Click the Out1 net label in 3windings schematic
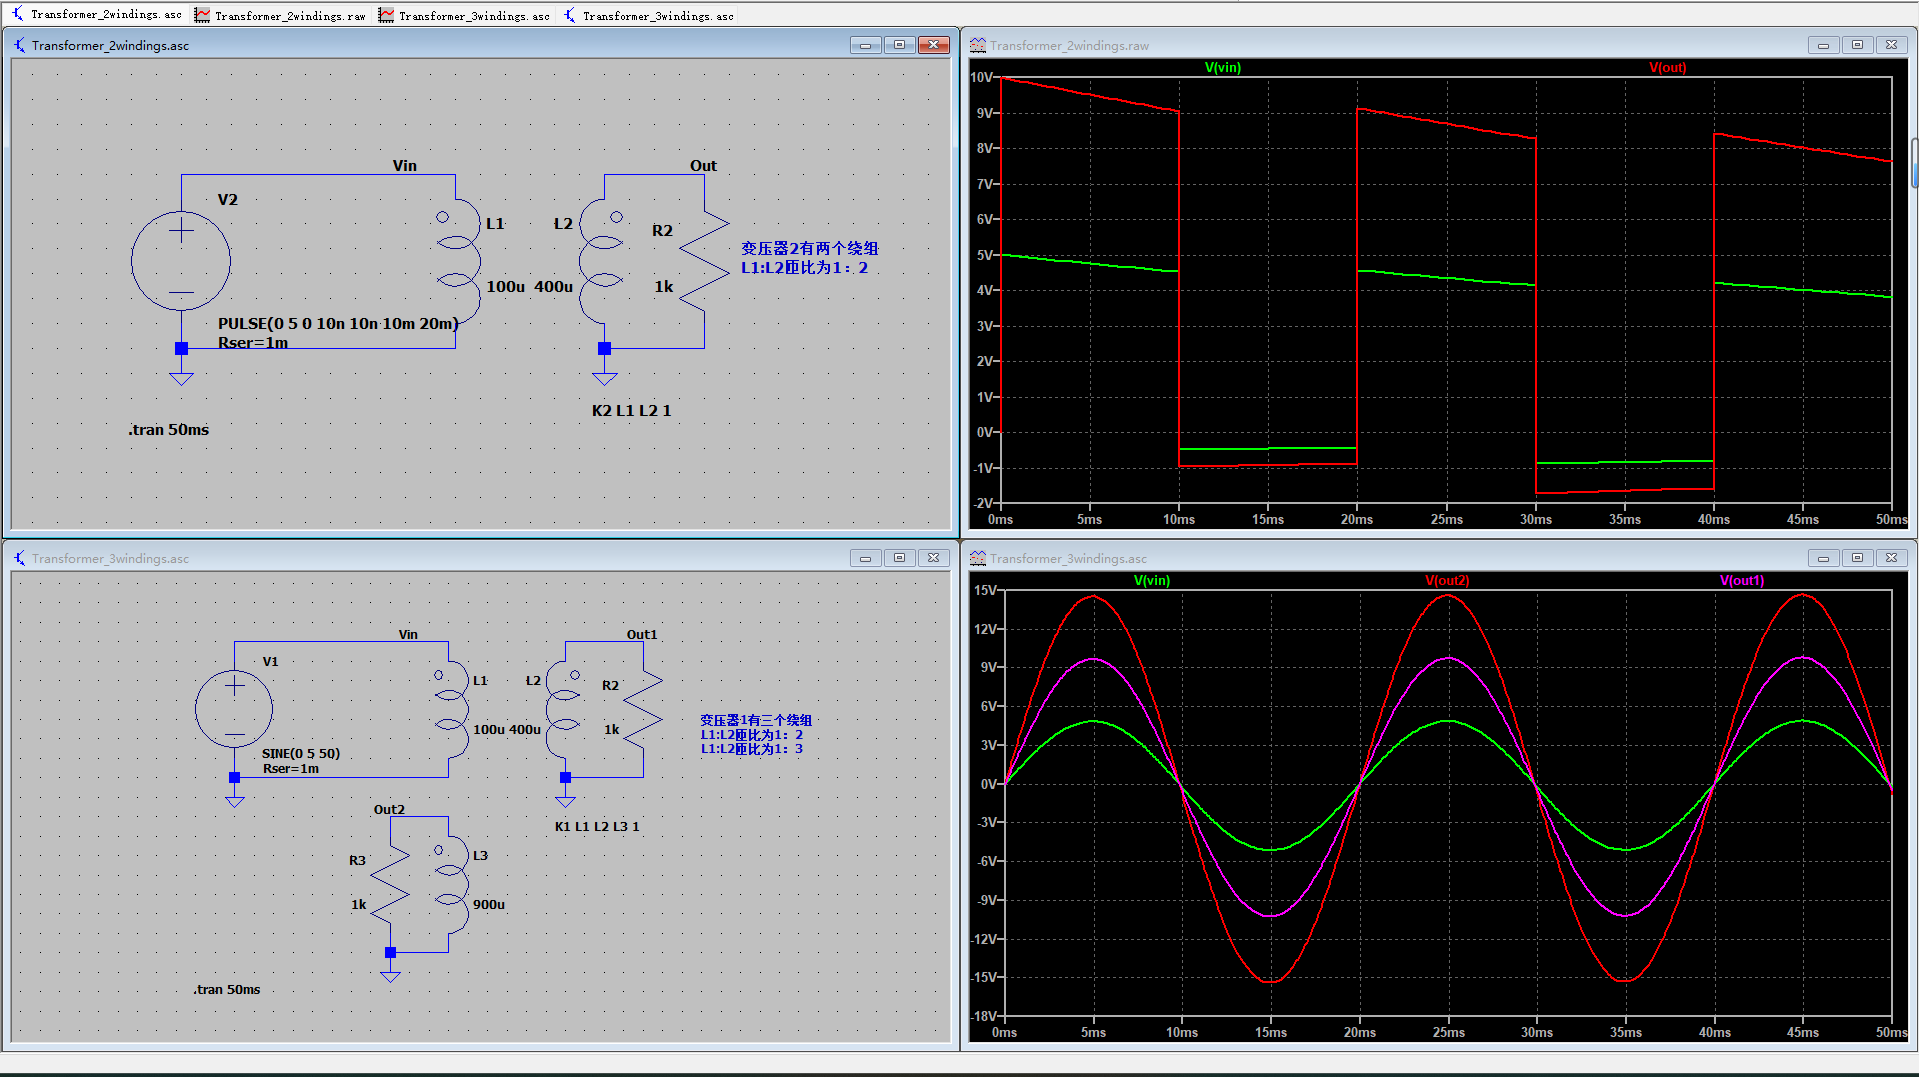The image size is (1919, 1077). [642, 634]
